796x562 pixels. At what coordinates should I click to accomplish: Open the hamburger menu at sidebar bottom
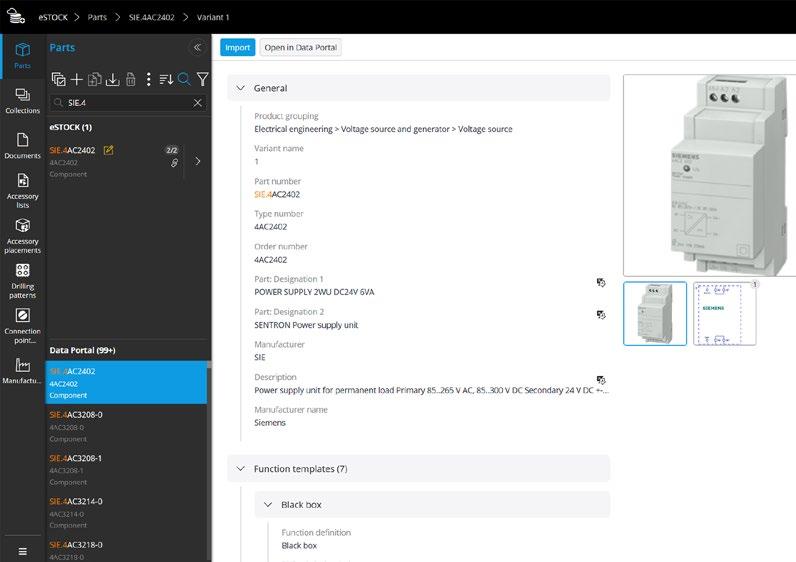point(22,551)
